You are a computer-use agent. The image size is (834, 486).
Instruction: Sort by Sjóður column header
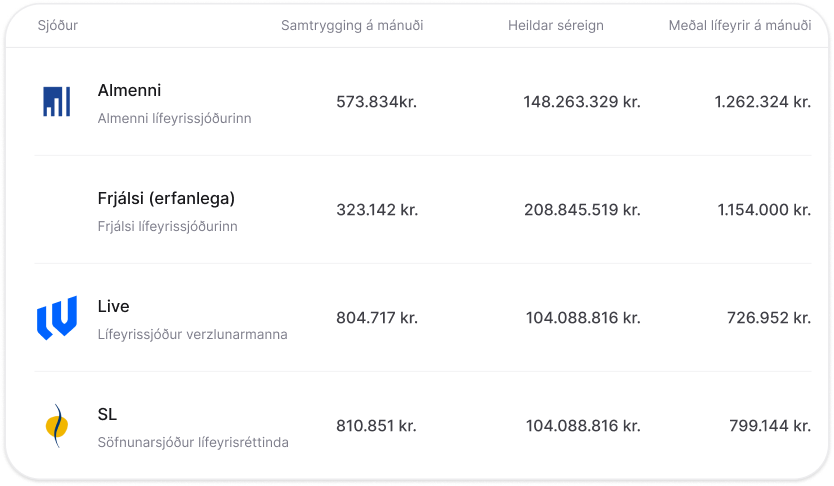point(57,25)
